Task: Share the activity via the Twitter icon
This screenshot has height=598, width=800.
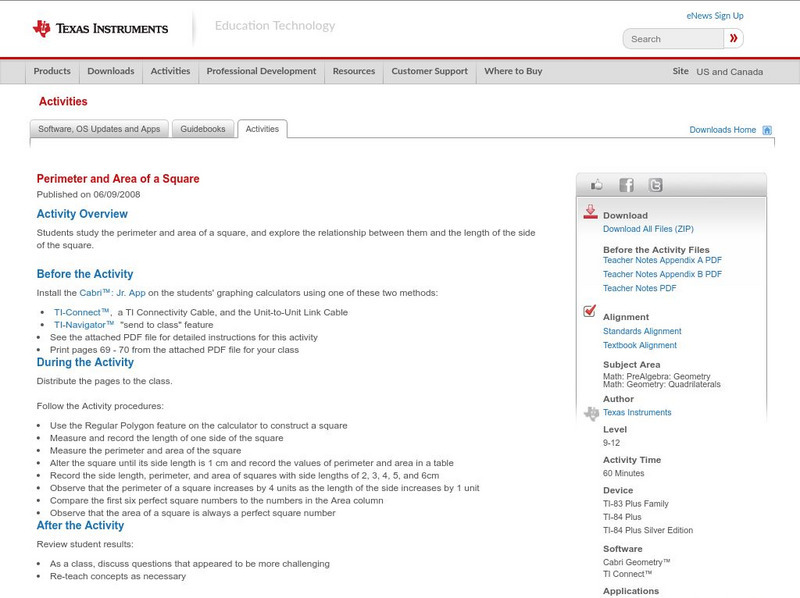Action: [655, 185]
